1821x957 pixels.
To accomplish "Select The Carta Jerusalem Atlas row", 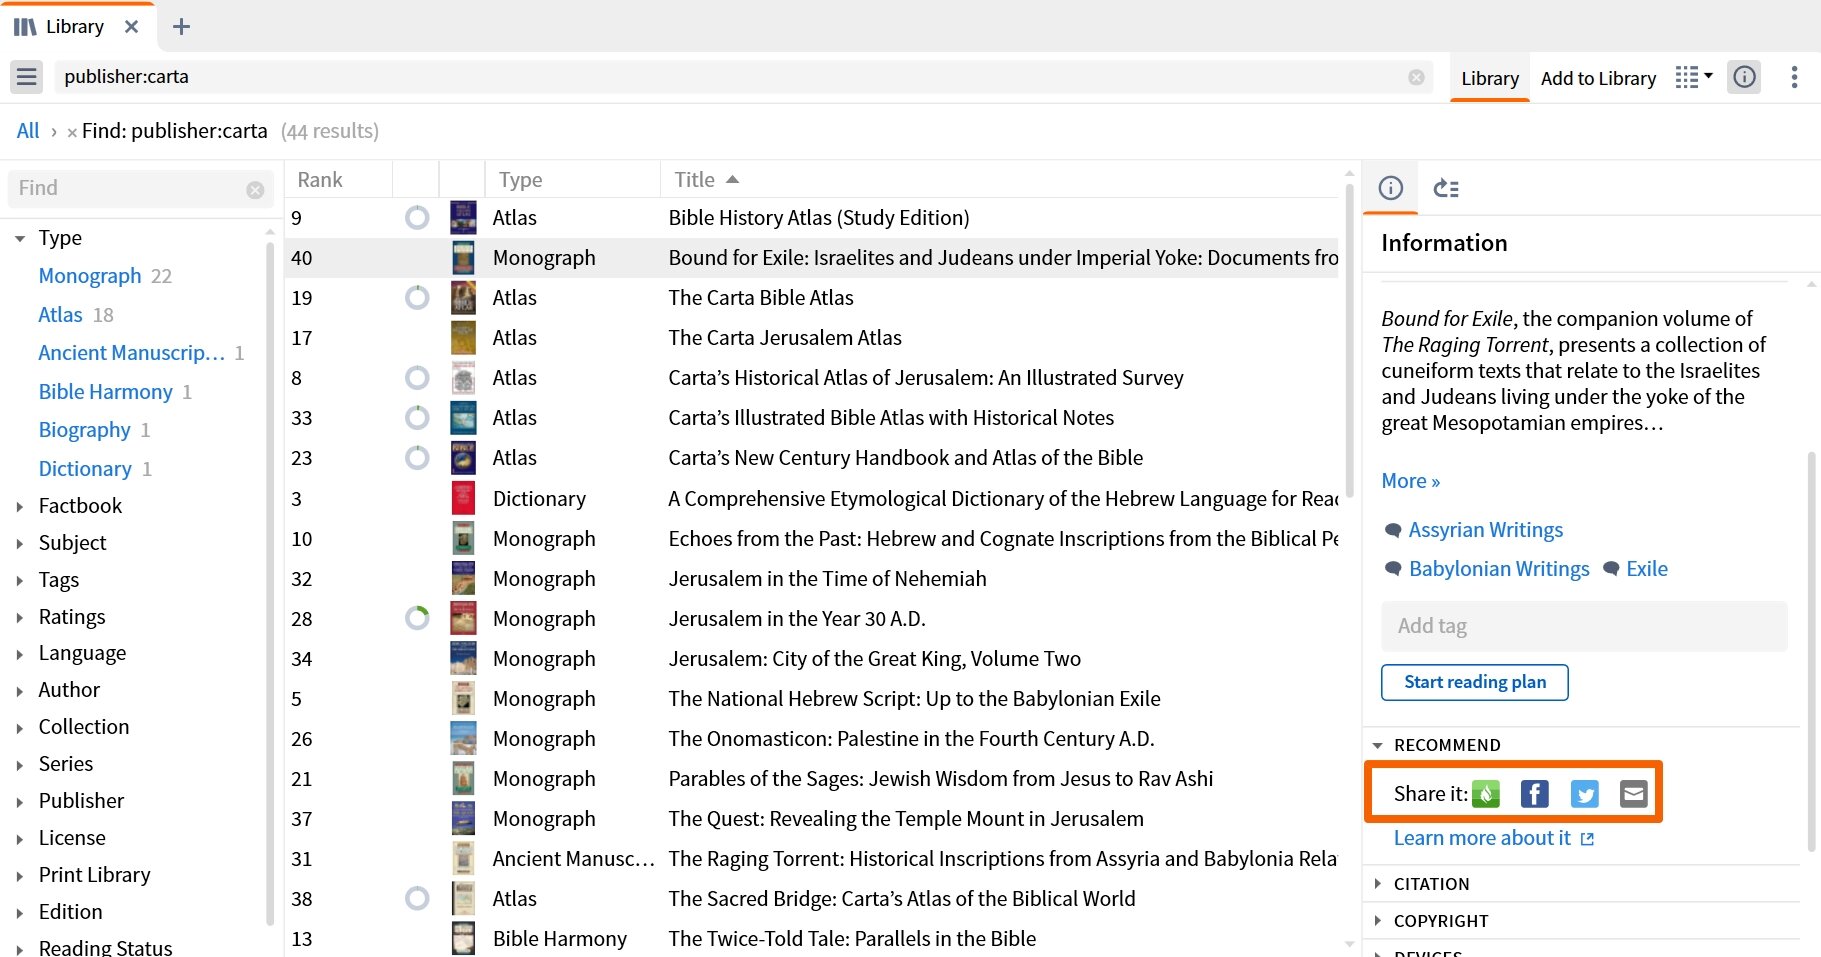I will click(811, 338).
